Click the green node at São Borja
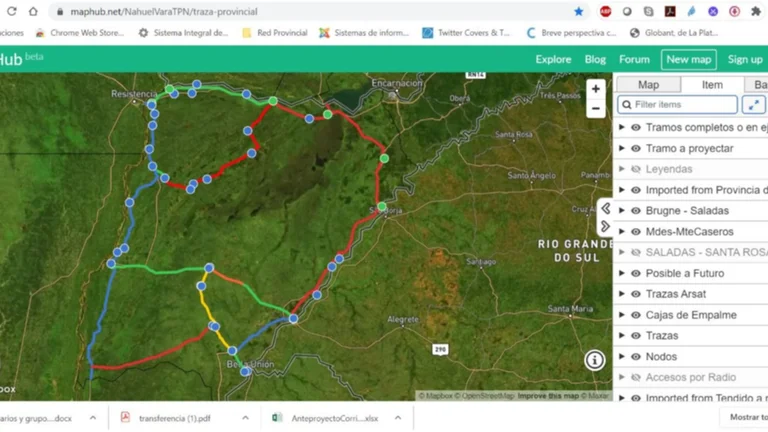This screenshot has width=768, height=432. click(382, 207)
